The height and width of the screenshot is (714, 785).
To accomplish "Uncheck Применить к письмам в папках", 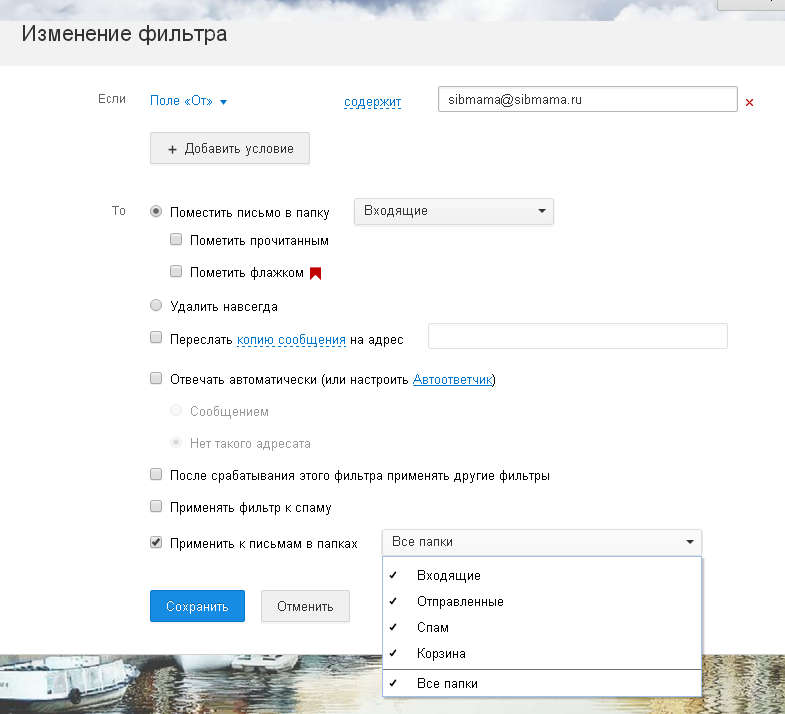I will [156, 542].
